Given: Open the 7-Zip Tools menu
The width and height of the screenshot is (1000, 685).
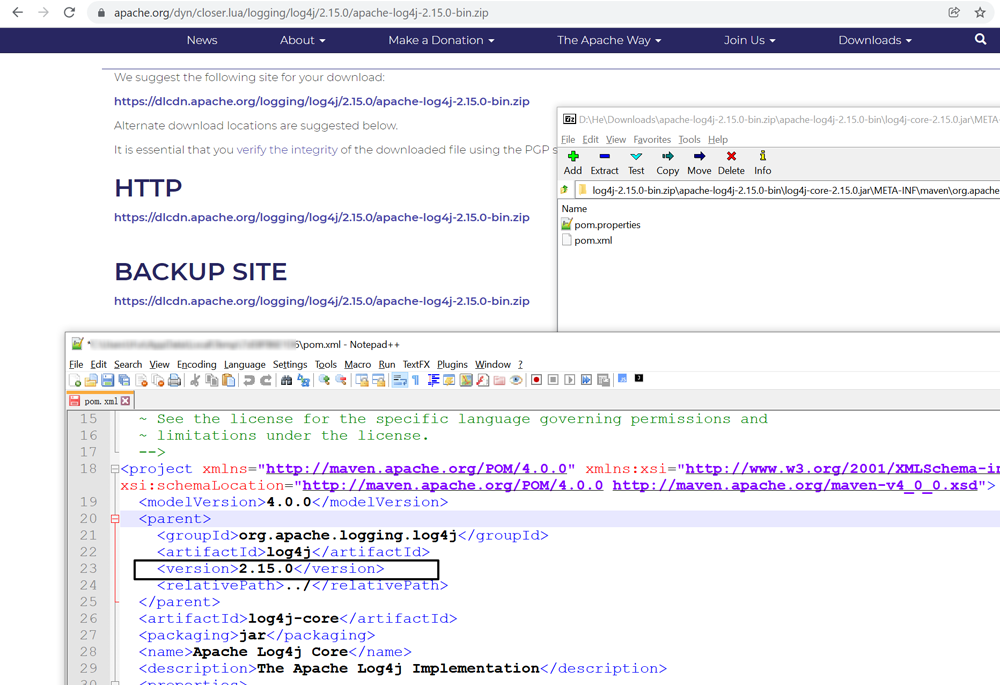Looking at the screenshot, I should (x=689, y=140).
